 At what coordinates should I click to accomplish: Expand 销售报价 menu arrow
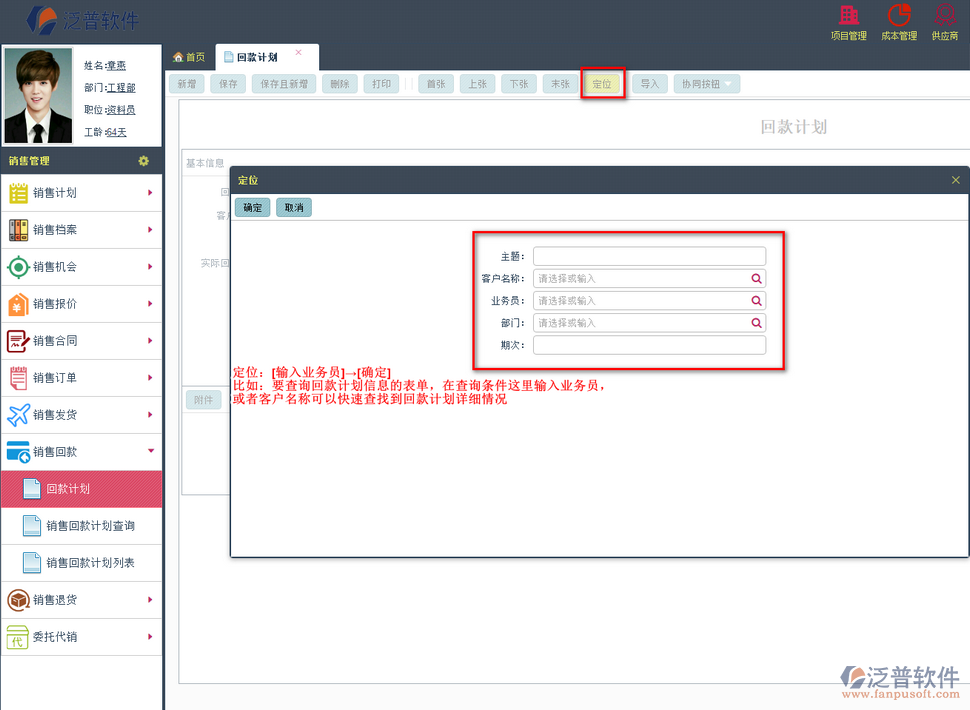(150, 304)
